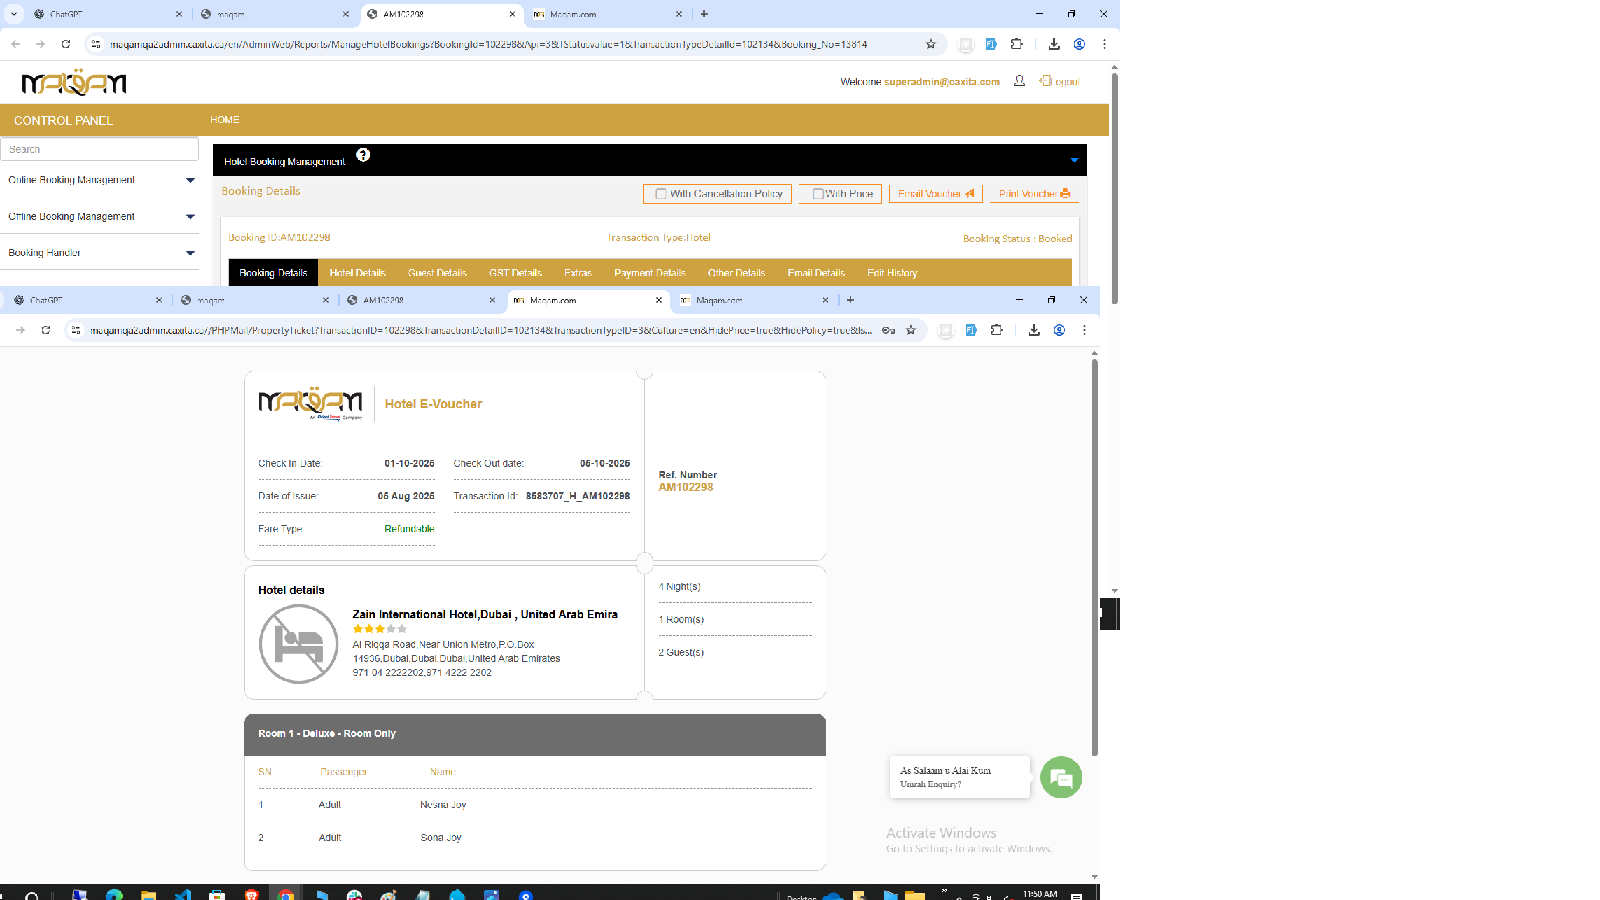Click the control panel Search field
This screenshot has width=1600, height=900.
[99, 149]
